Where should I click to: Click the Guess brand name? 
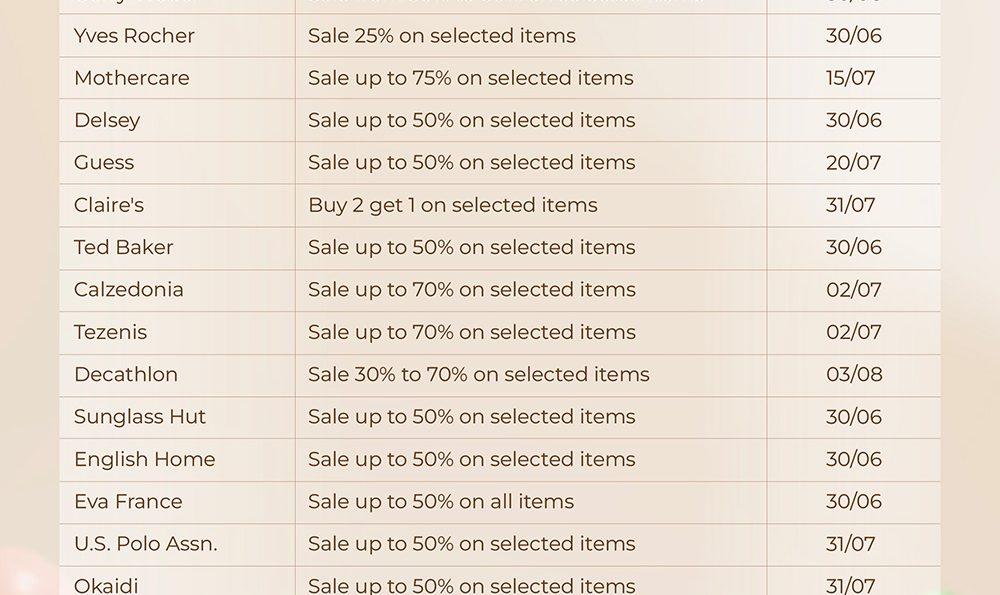coord(104,163)
